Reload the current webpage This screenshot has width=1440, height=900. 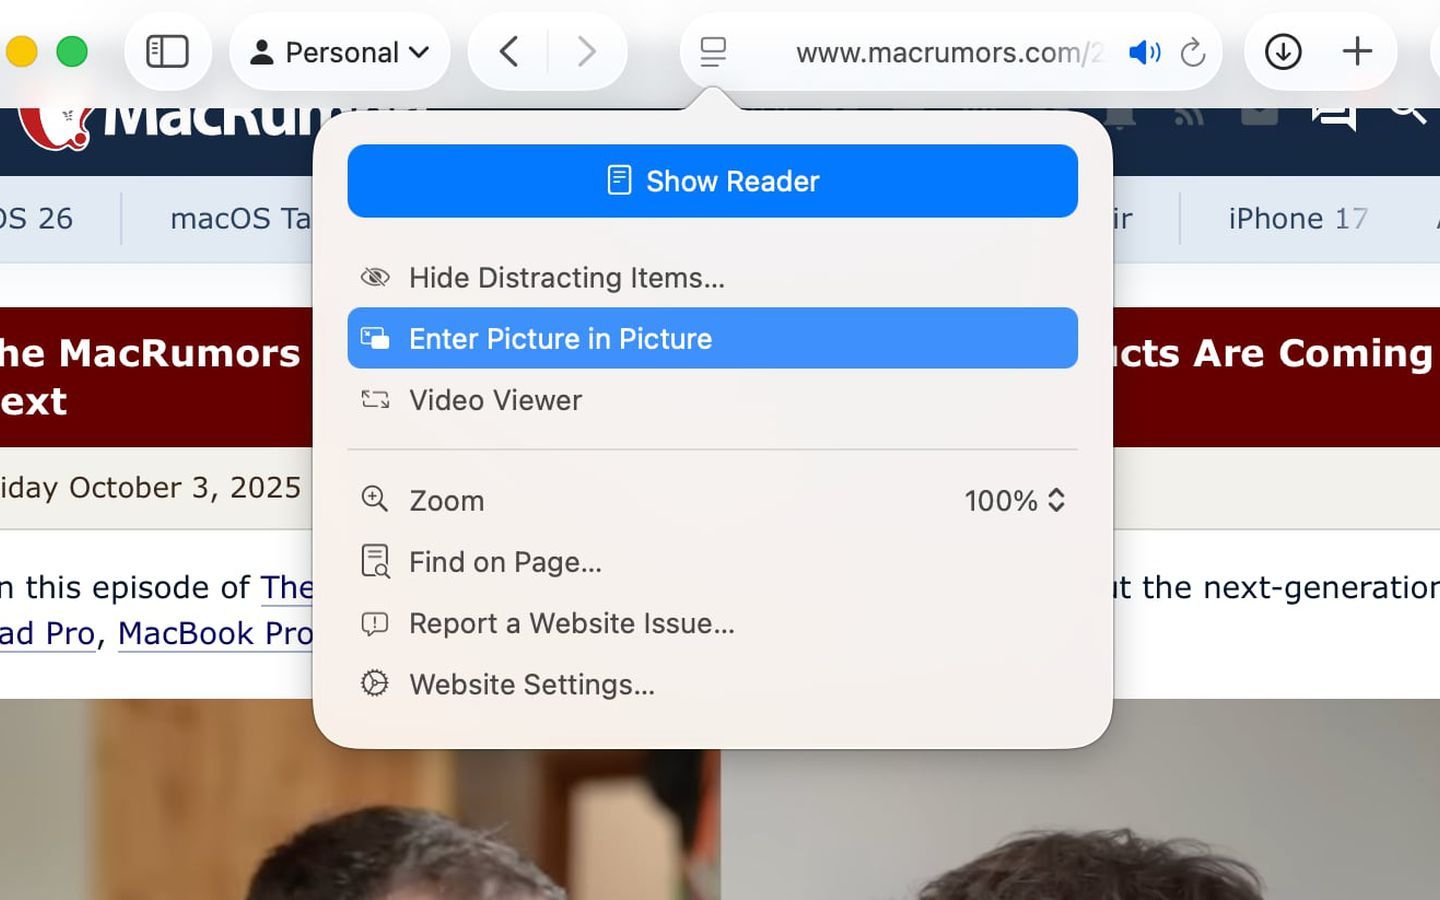[1194, 53]
